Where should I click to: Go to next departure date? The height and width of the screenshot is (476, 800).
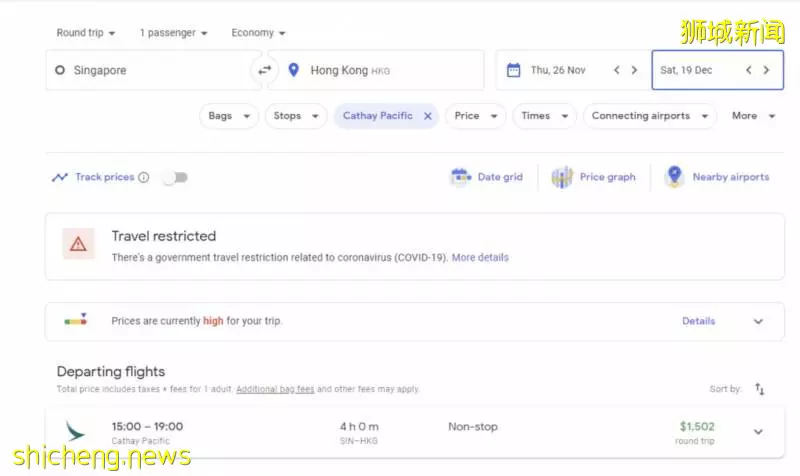pos(634,70)
